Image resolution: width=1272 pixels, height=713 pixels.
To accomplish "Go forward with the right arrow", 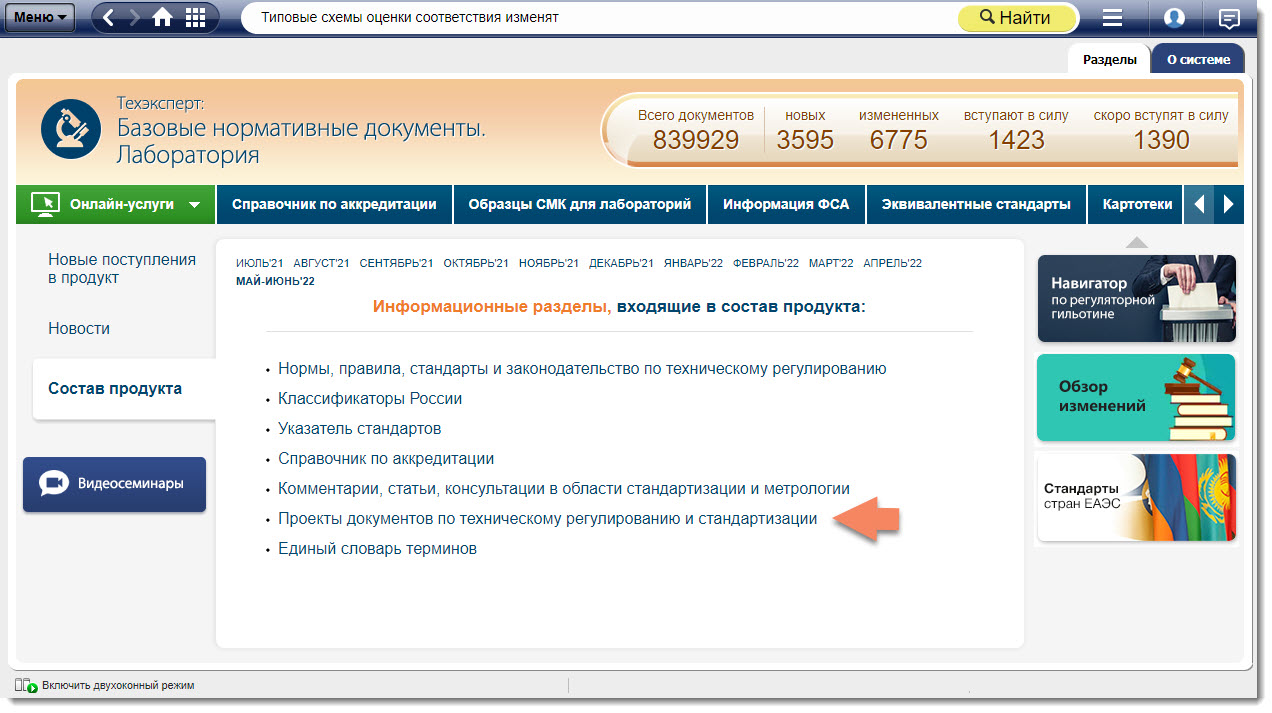I will tap(135, 17).
